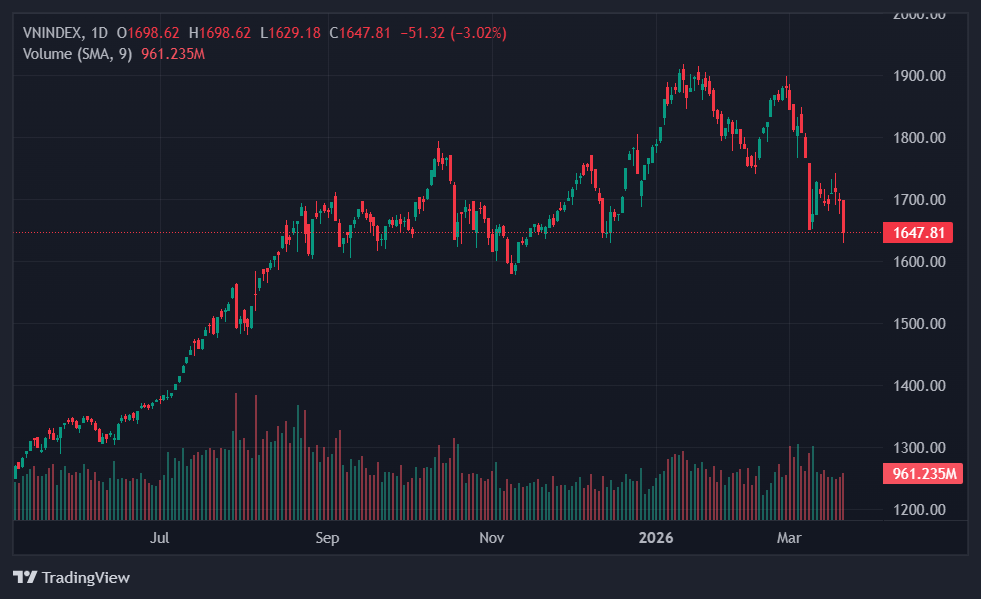This screenshot has width=981, height=599.
Task: Click the 1400.00 price scale label
Action: click(919, 385)
